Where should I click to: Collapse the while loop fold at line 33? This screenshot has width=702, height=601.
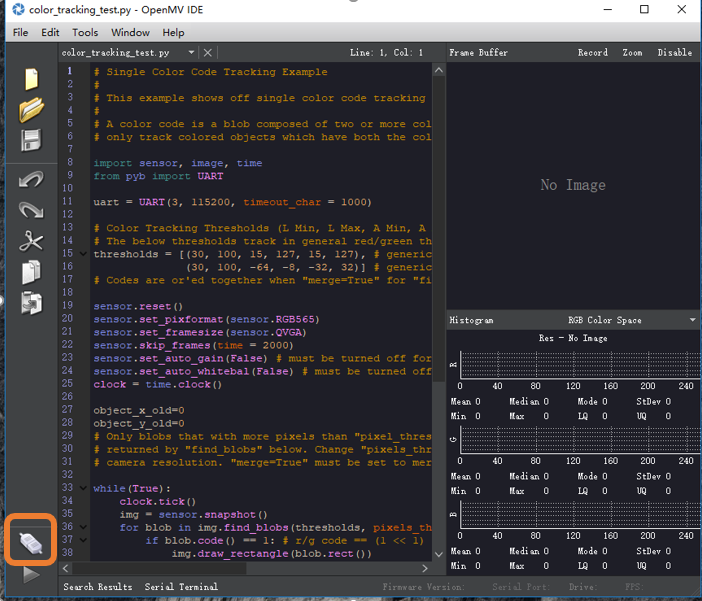point(83,488)
